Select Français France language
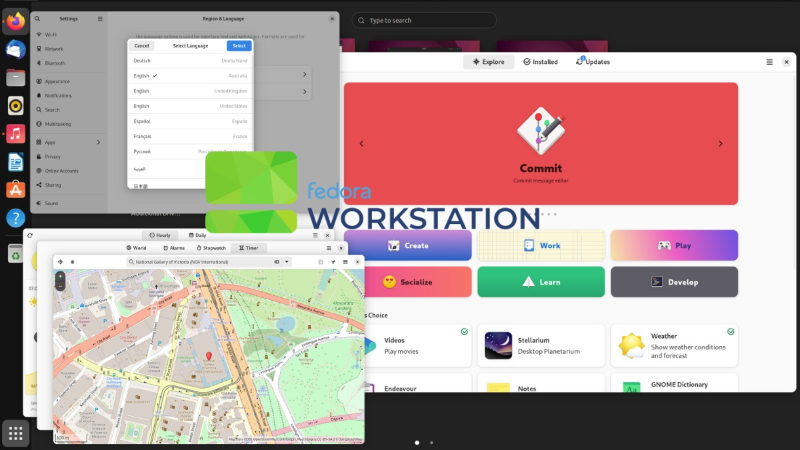The height and width of the screenshot is (450, 800). [x=190, y=136]
